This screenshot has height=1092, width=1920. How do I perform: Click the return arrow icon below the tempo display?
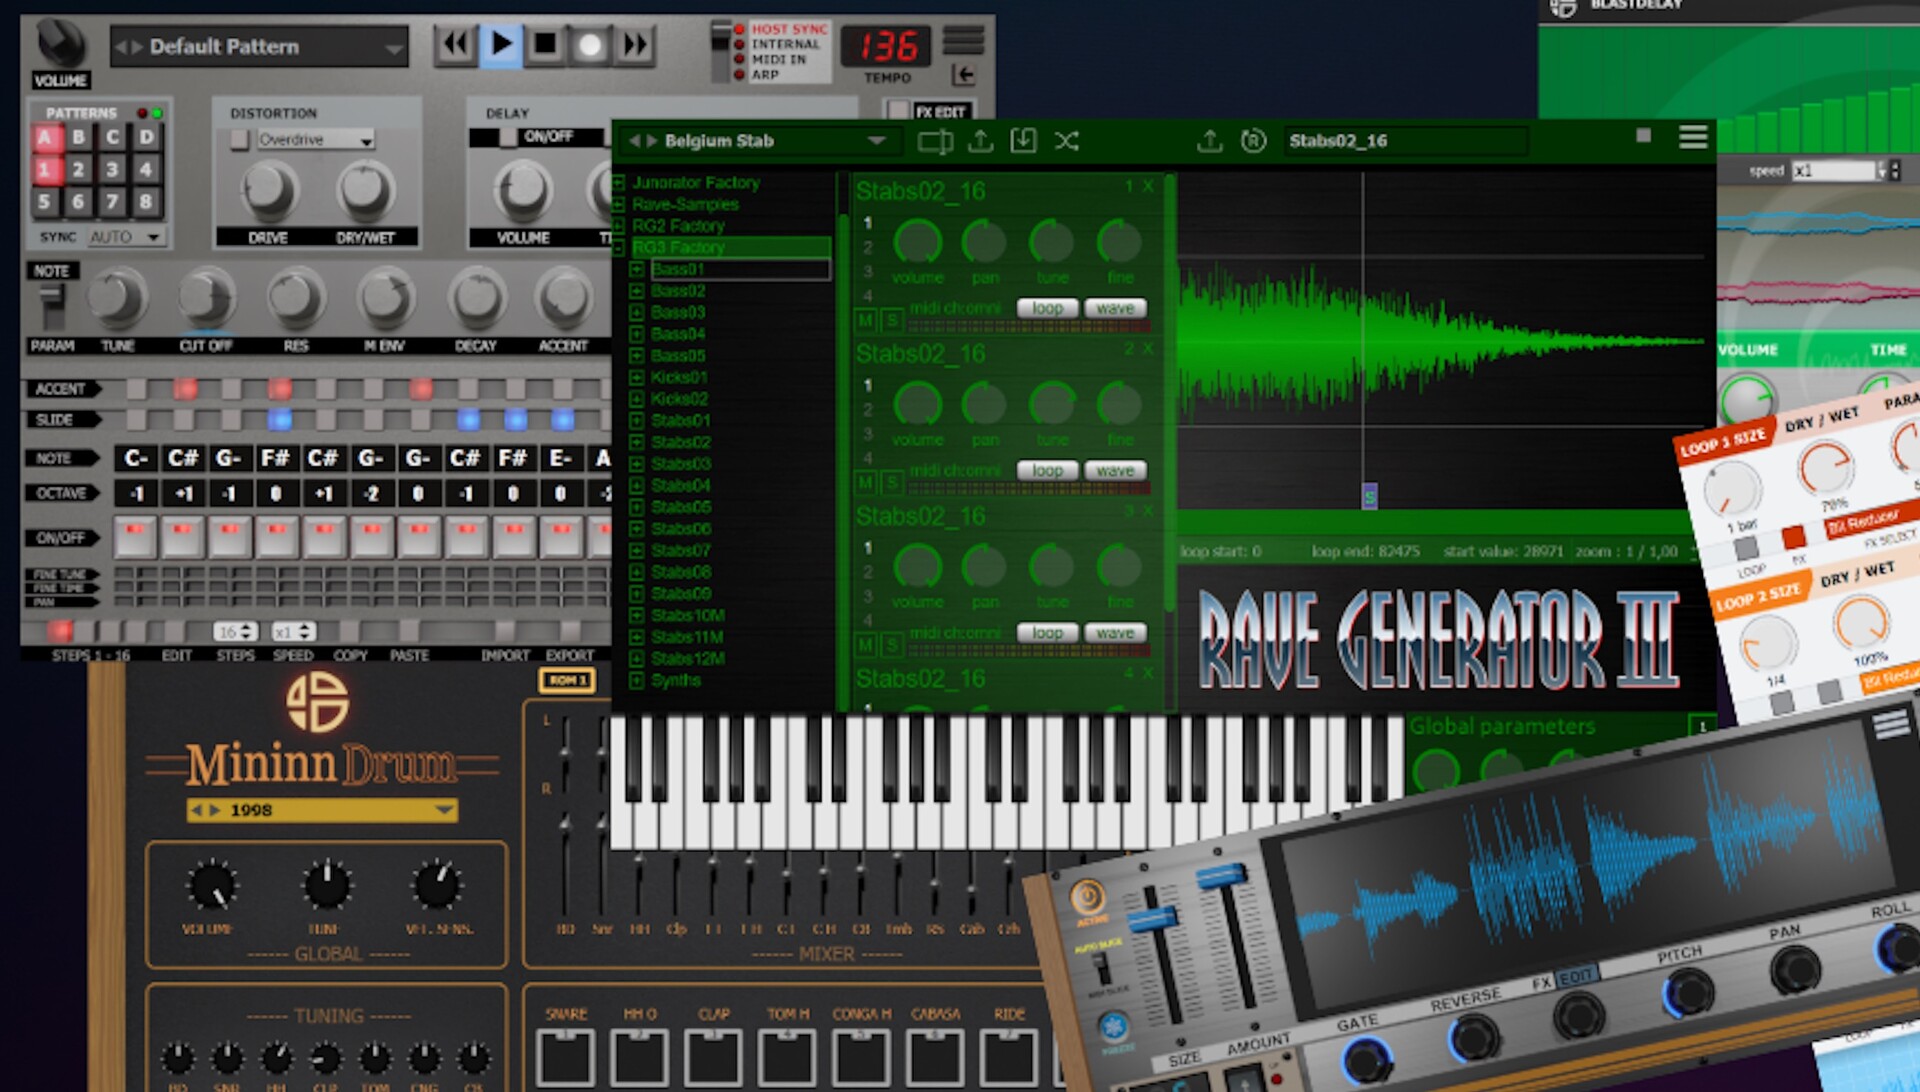pyautogui.click(x=963, y=72)
